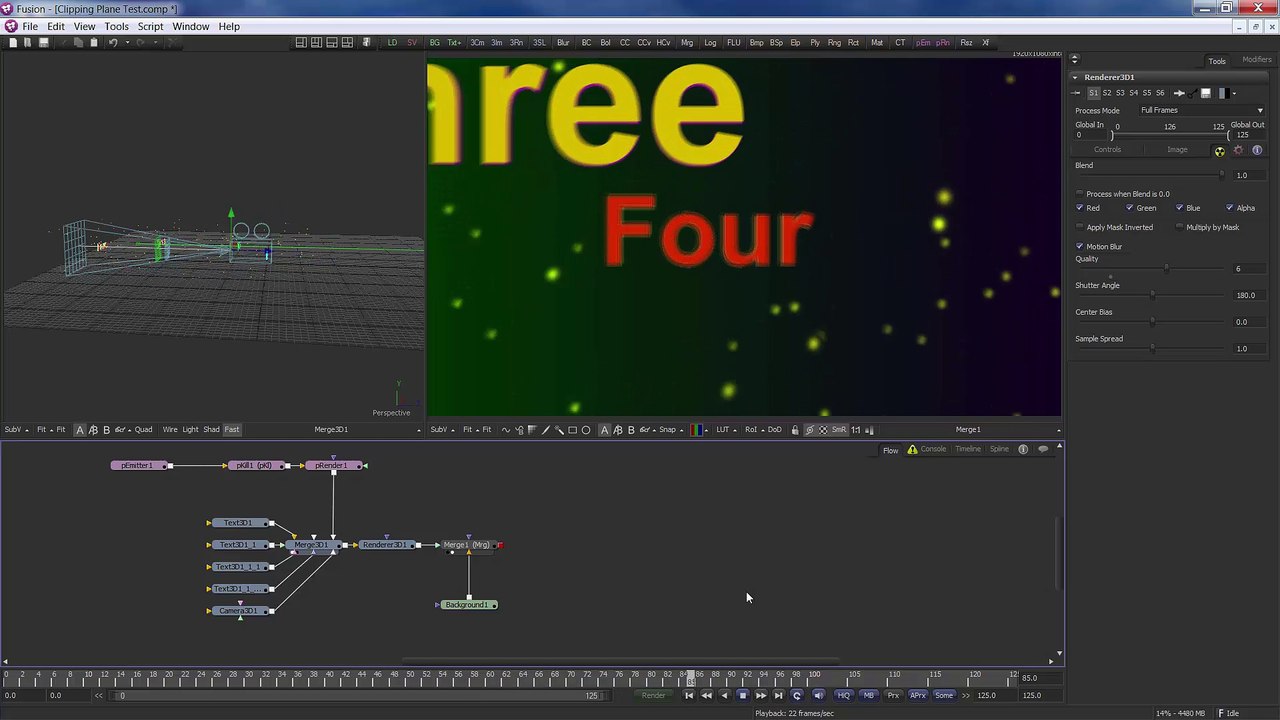Open the LUT dropdown in right viewer
The height and width of the screenshot is (720, 1280).
(x=725, y=430)
